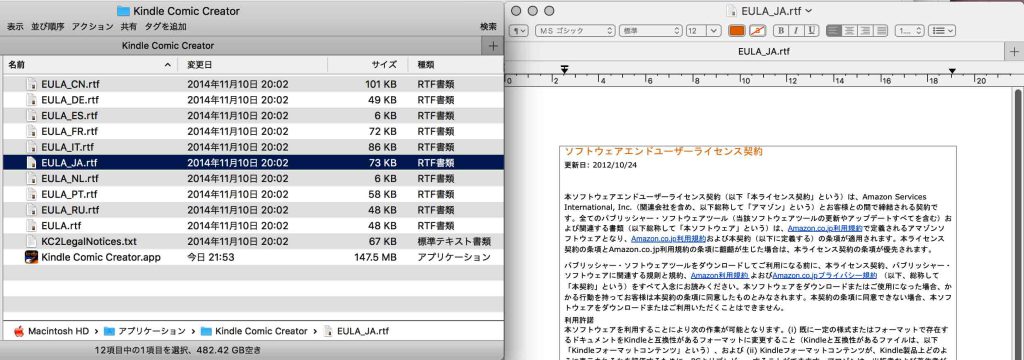Add new TextEdit tab with plus button
Image resolution: width=1024 pixels, height=360 pixels.
coord(1015,51)
